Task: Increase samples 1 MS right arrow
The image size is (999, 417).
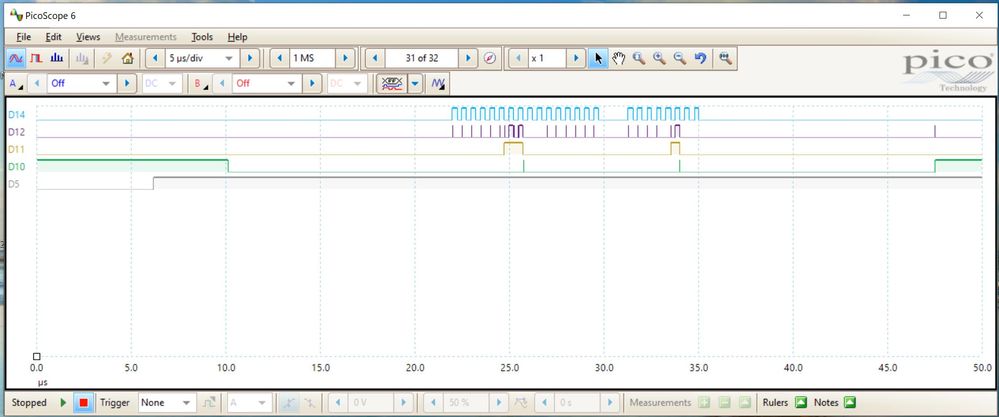Action: tap(345, 59)
